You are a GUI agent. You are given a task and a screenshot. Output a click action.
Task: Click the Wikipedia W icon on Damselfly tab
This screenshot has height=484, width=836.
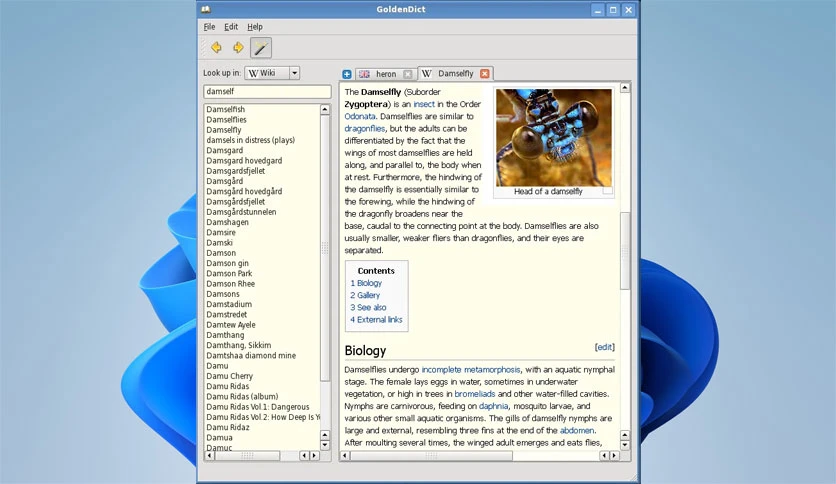click(x=427, y=74)
